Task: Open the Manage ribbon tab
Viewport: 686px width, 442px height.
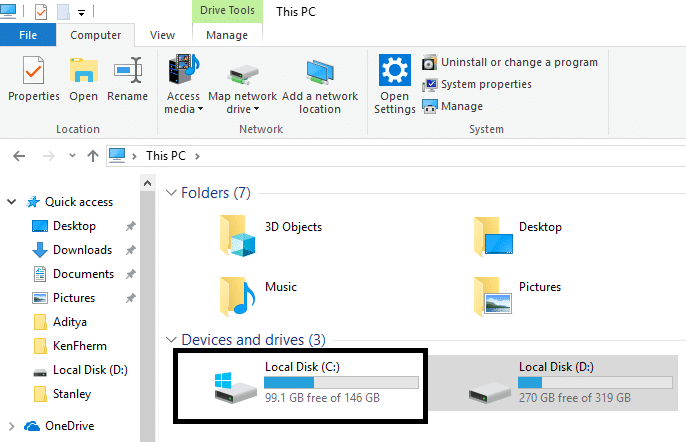Action: tap(227, 35)
